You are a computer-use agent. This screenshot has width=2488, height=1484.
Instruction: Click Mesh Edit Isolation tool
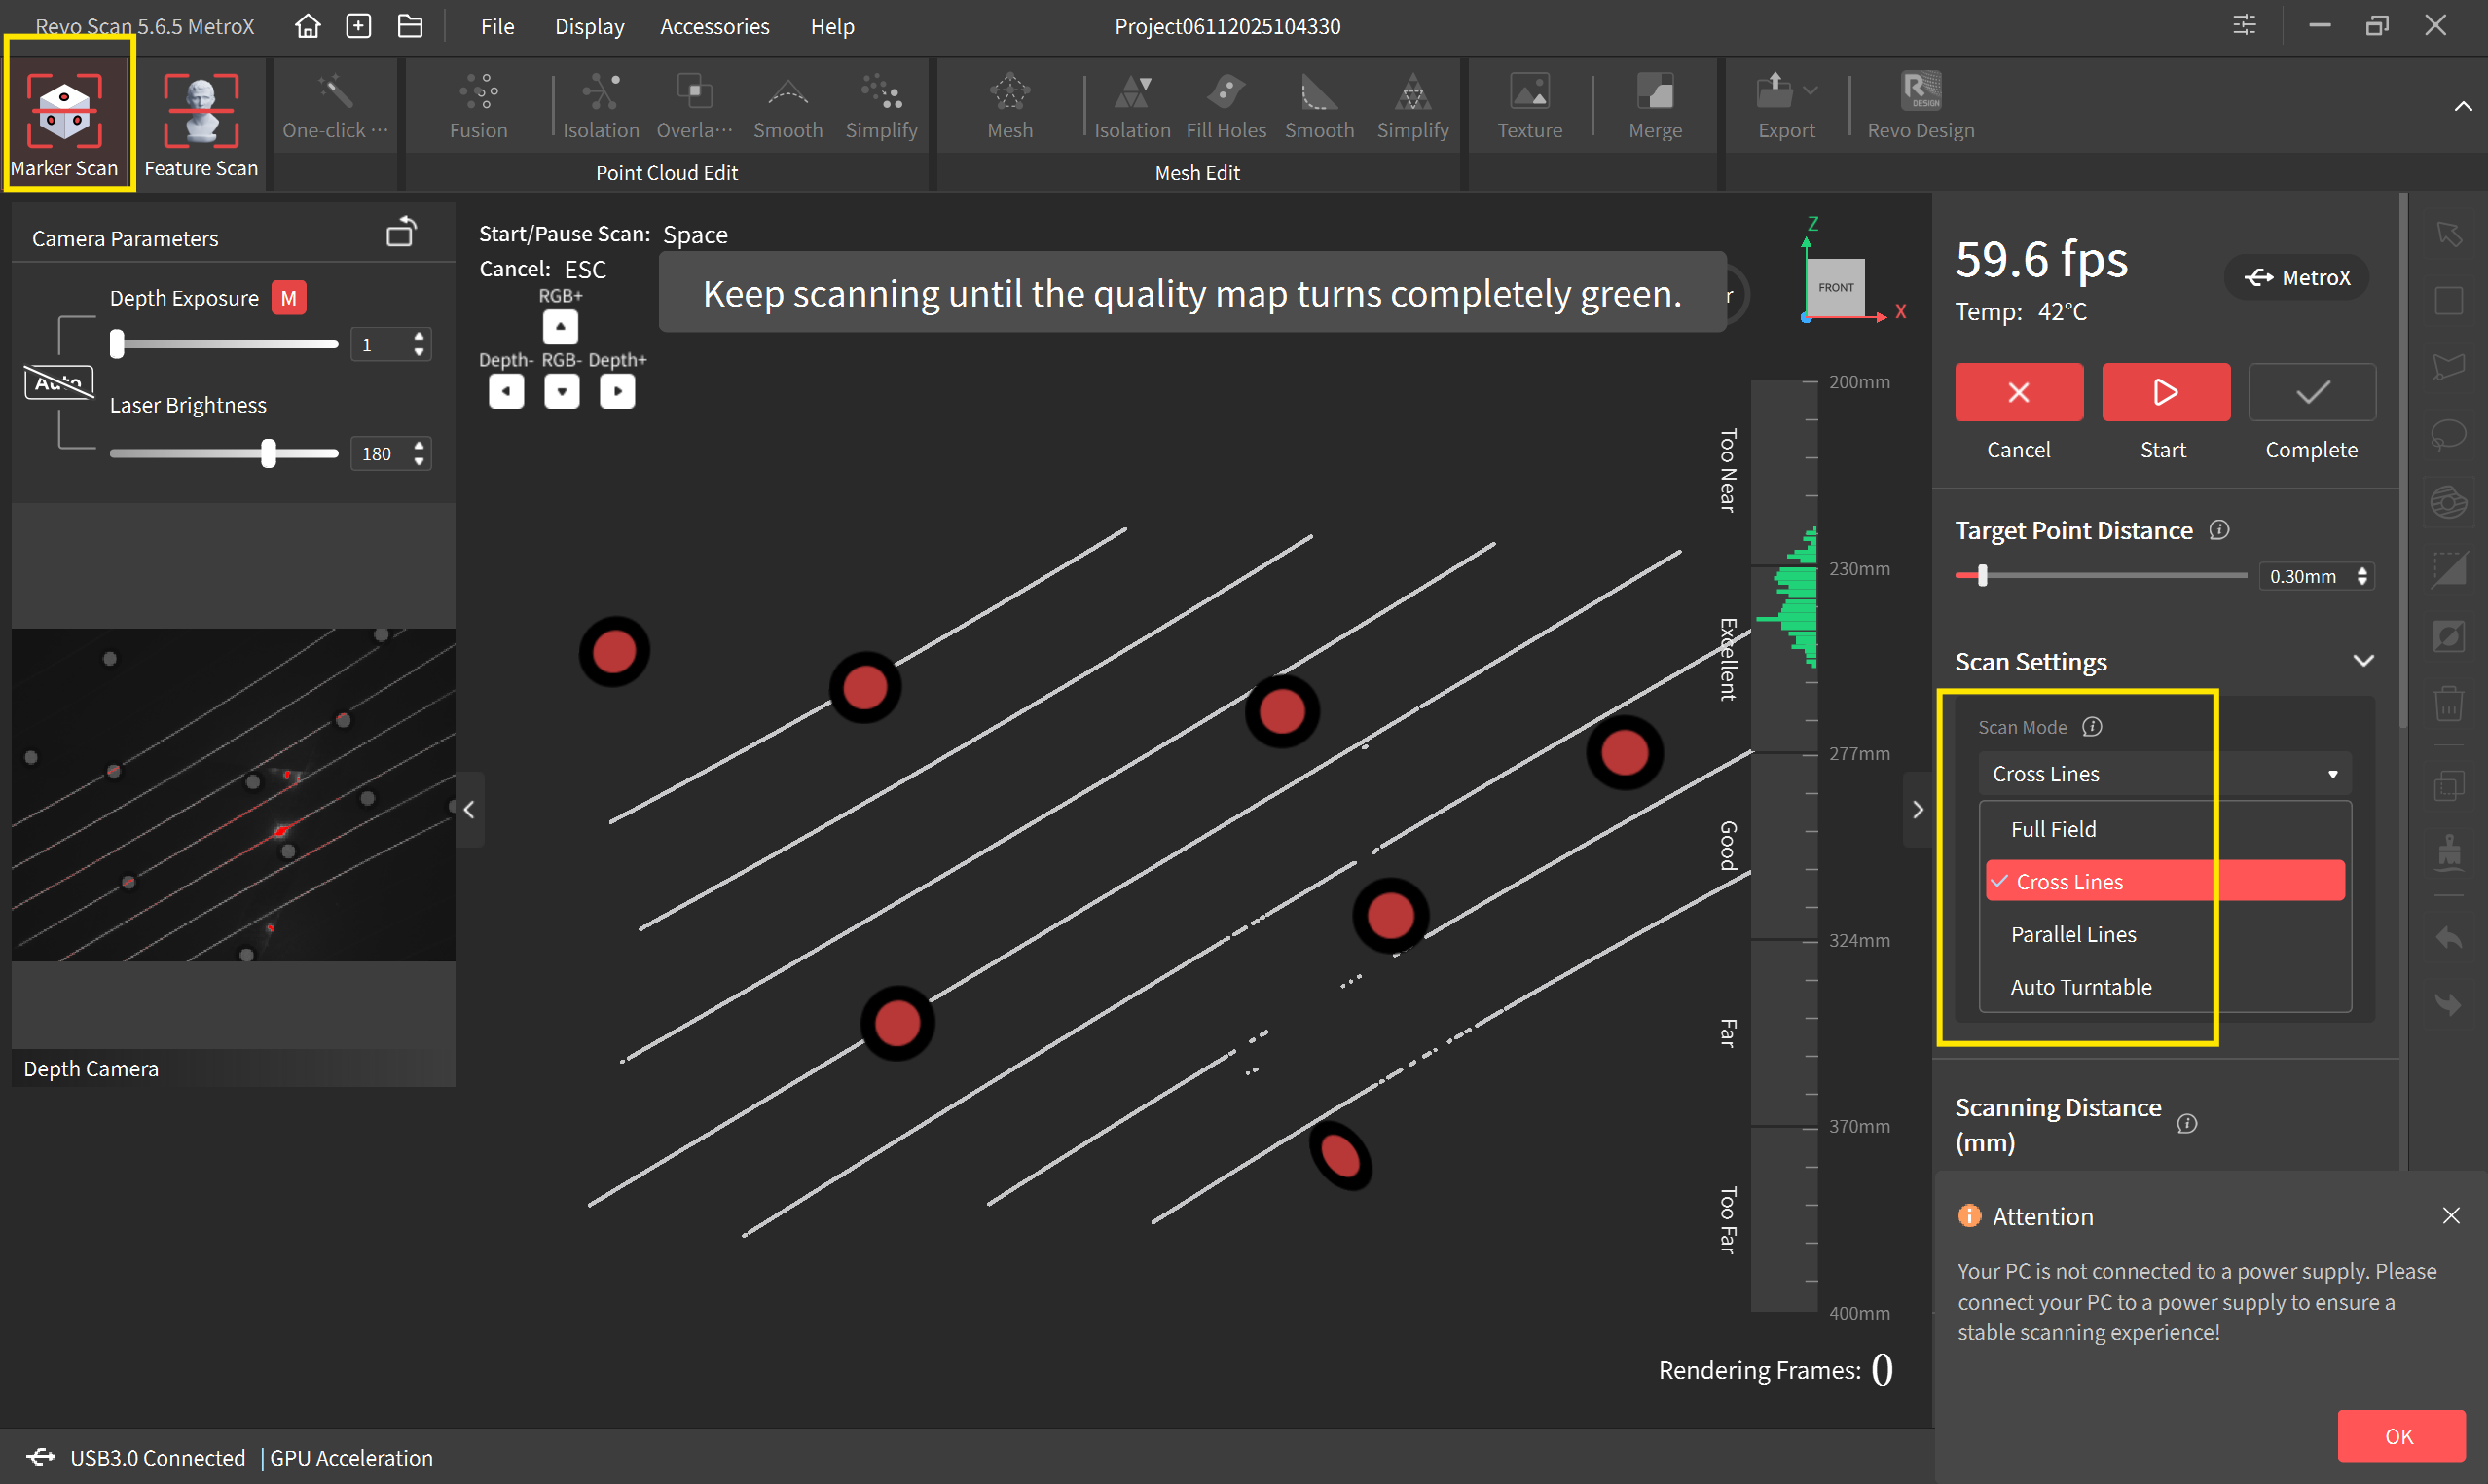click(x=1132, y=107)
